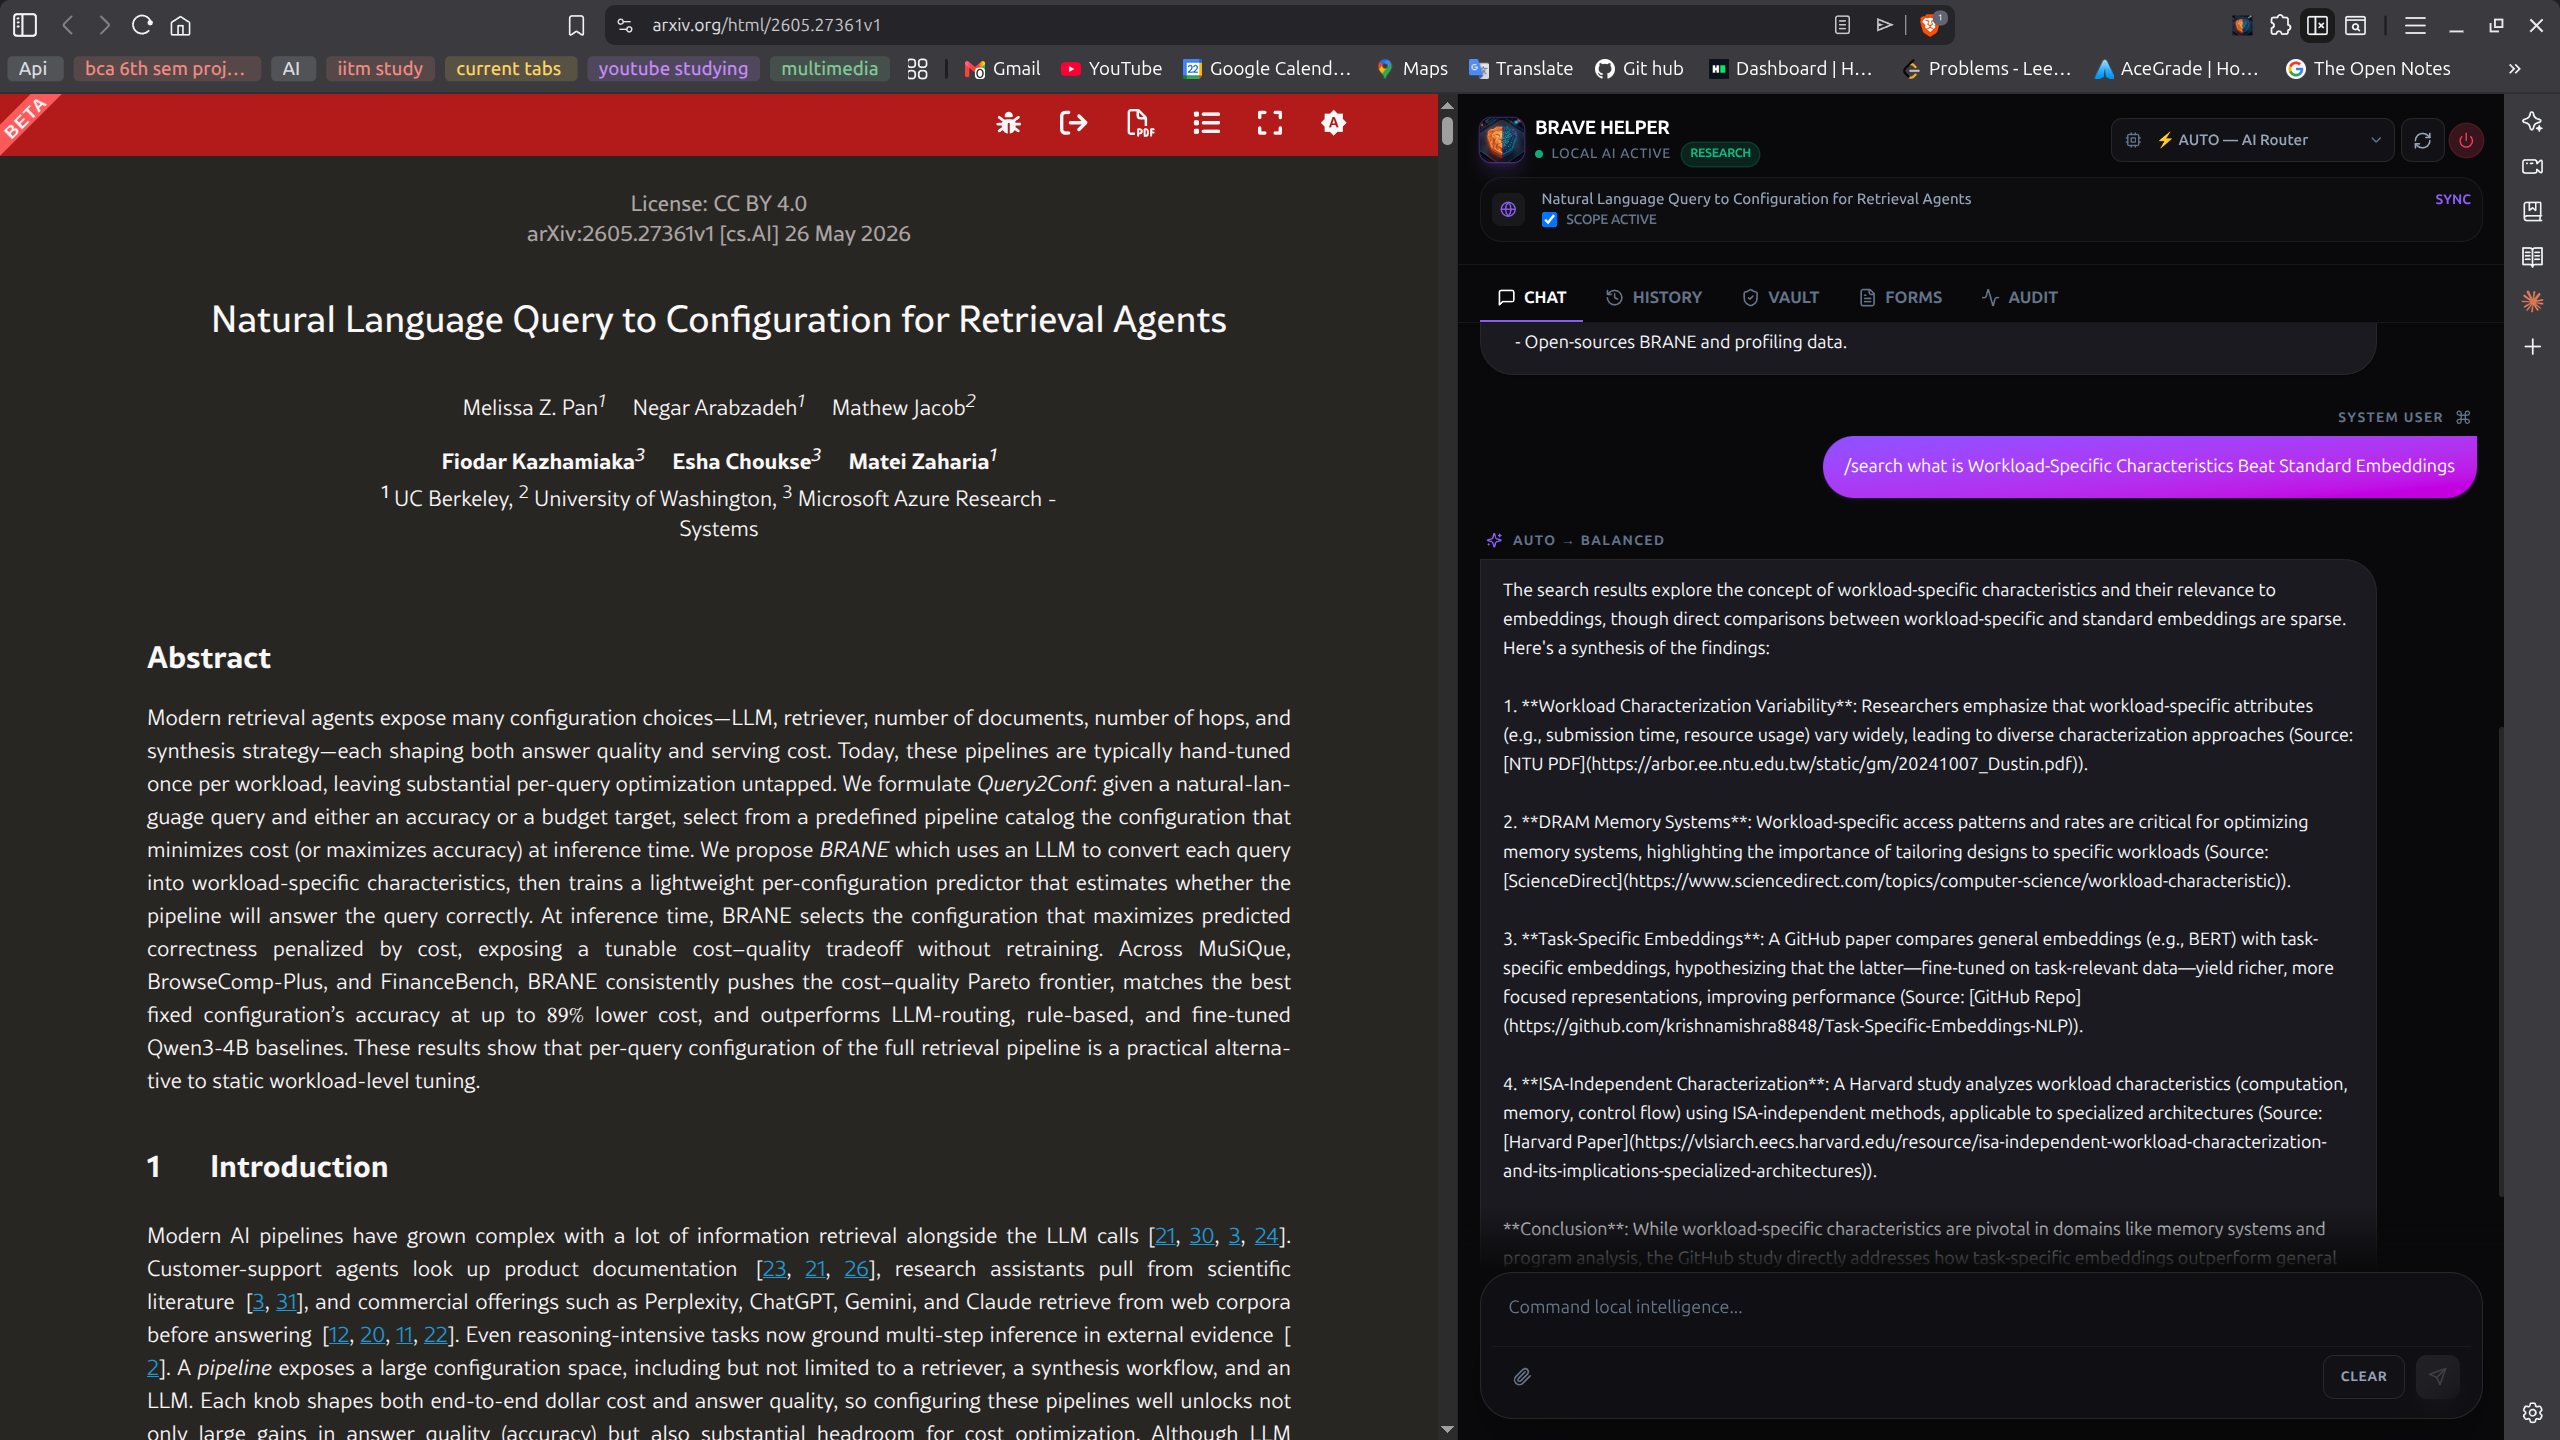Toggle the light/dark theme icon
The width and height of the screenshot is (2560, 1440).
pyautogui.click(x=1333, y=123)
